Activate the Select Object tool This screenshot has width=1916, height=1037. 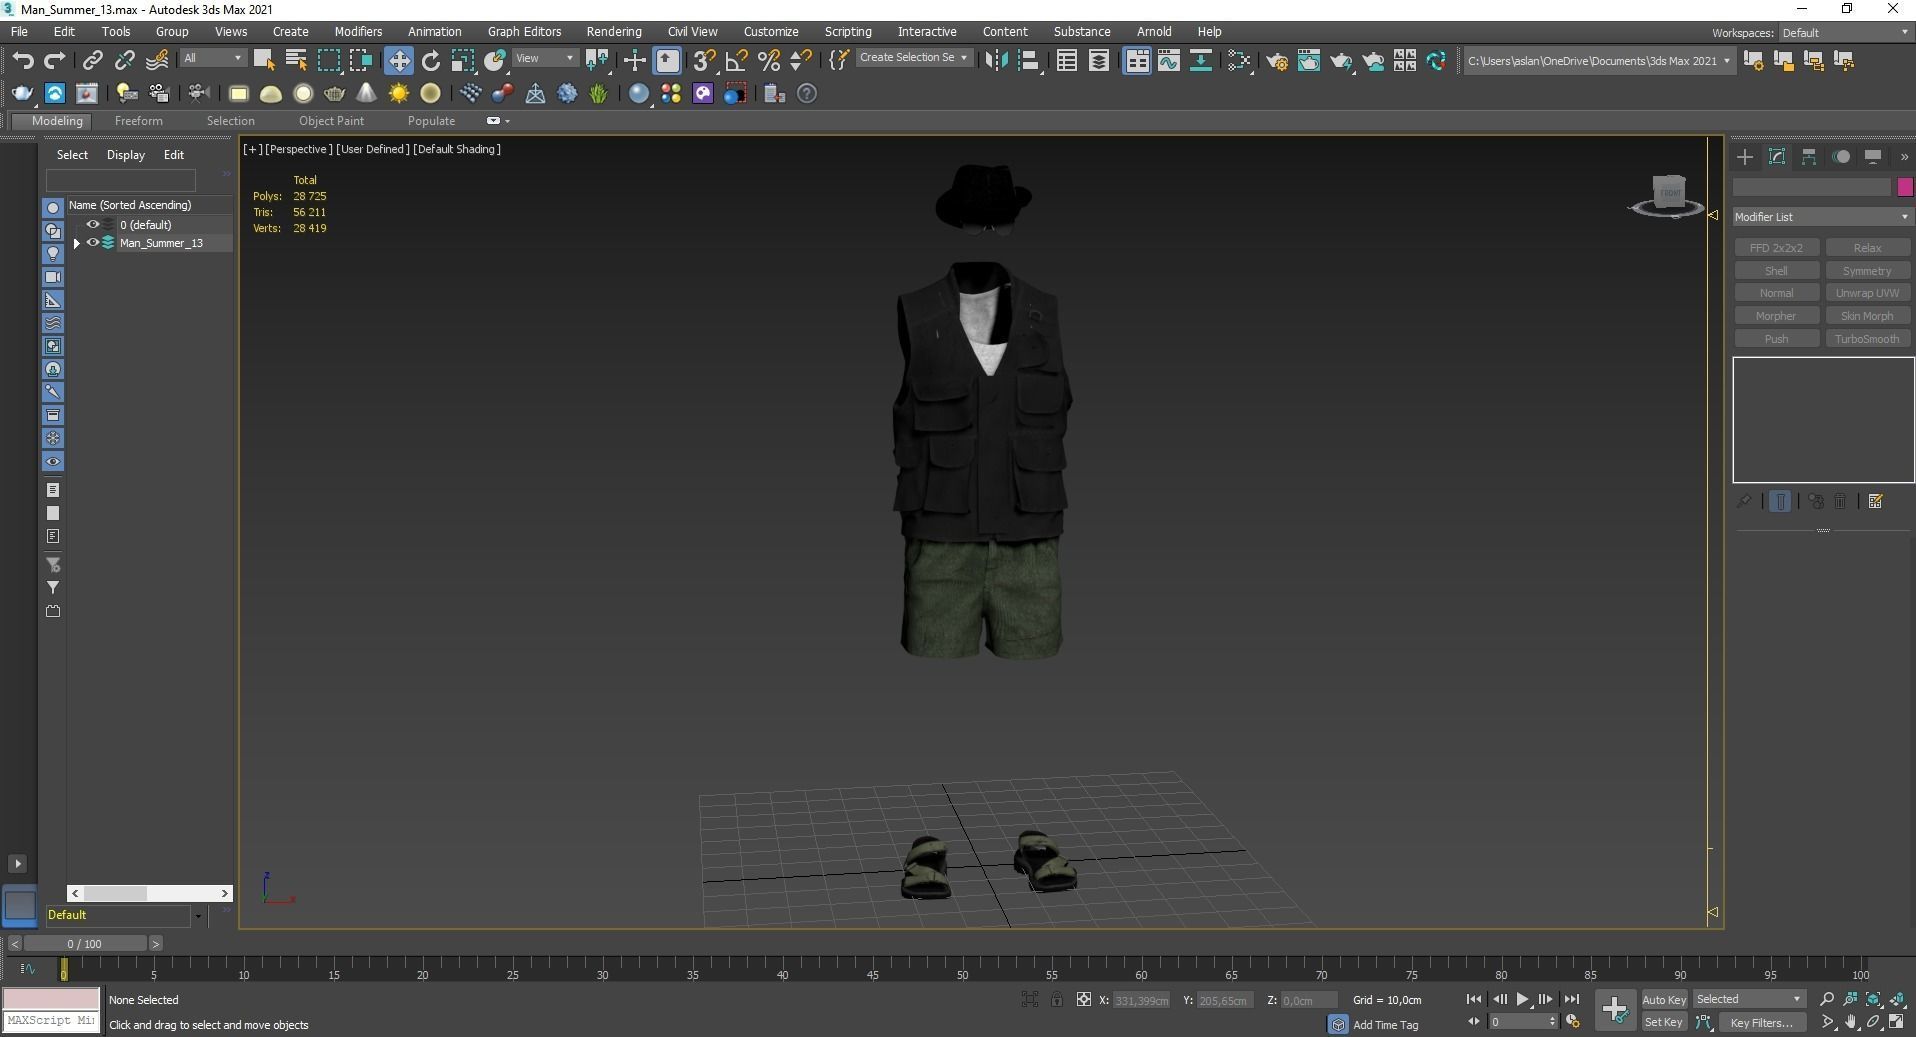click(x=264, y=61)
